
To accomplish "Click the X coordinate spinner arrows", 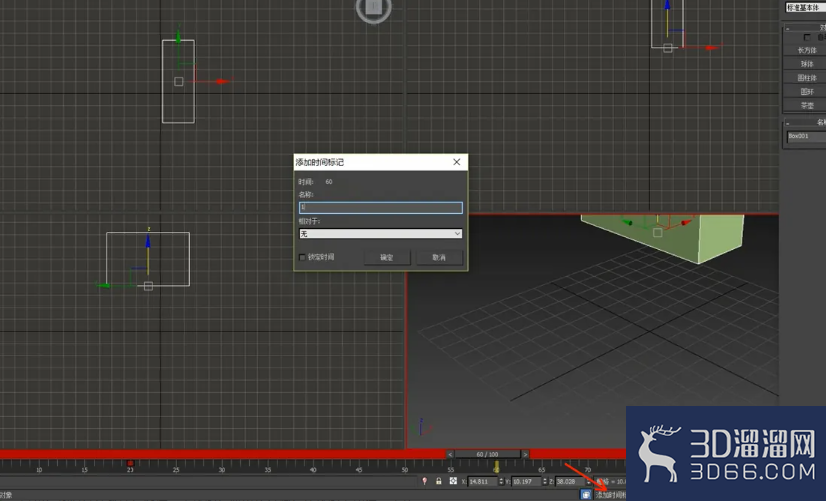I will 501,482.
